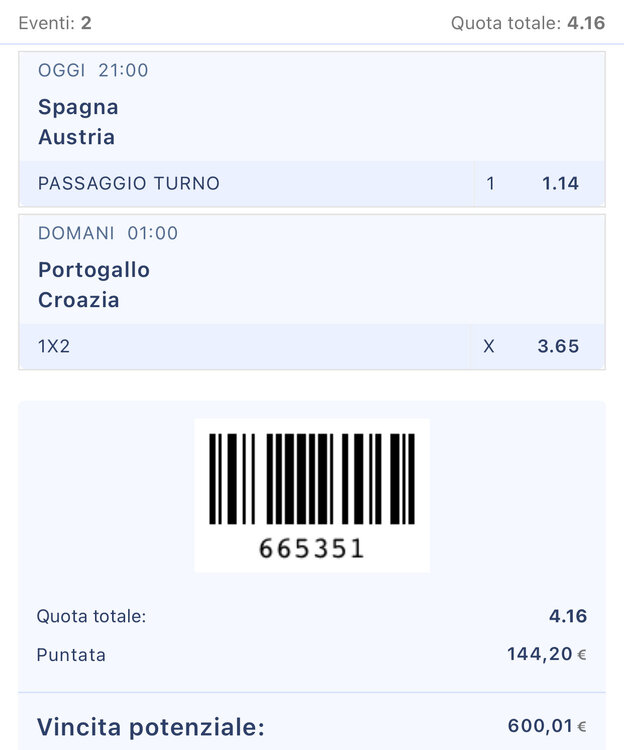The width and height of the screenshot is (624, 750).
Task: Tap the potential winnings 600,01 €
Action: 547,726
